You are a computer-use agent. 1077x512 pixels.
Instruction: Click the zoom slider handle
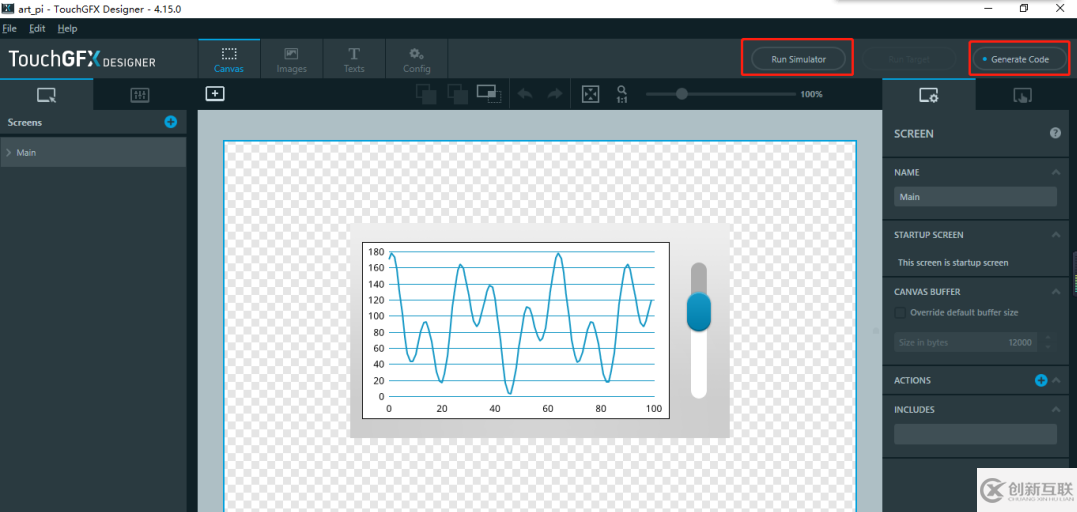681,94
